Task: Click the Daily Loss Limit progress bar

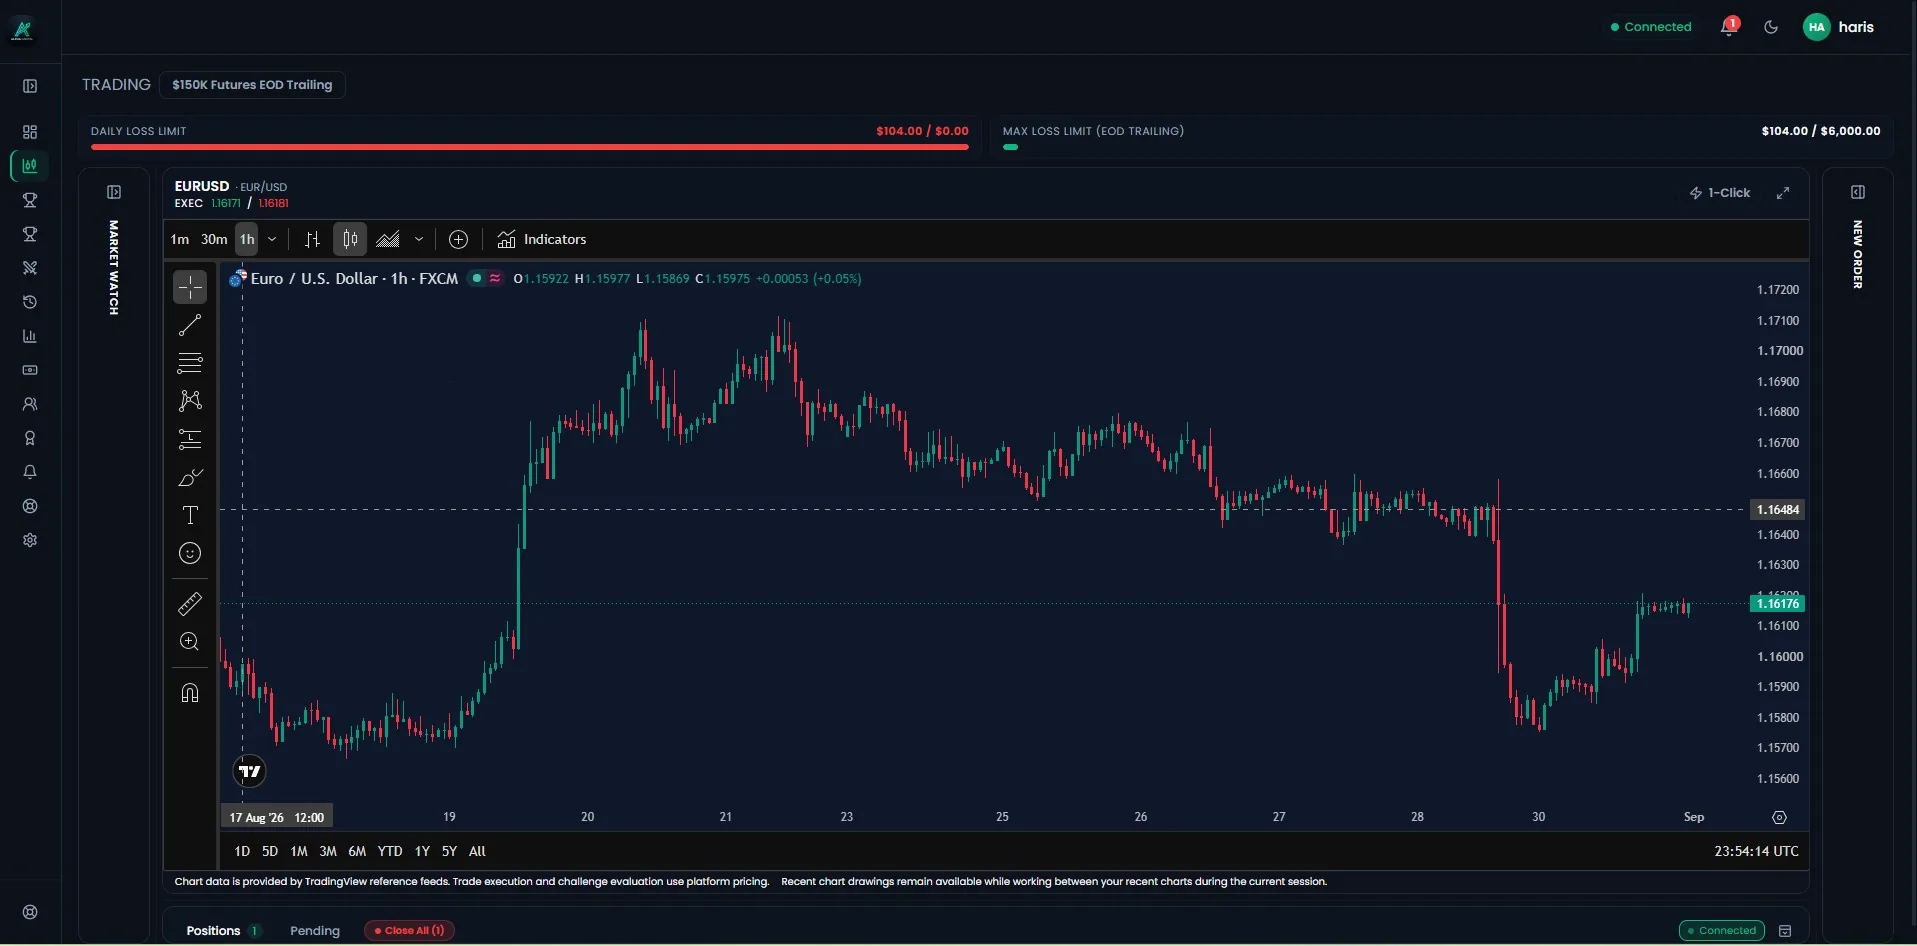Action: click(x=530, y=147)
